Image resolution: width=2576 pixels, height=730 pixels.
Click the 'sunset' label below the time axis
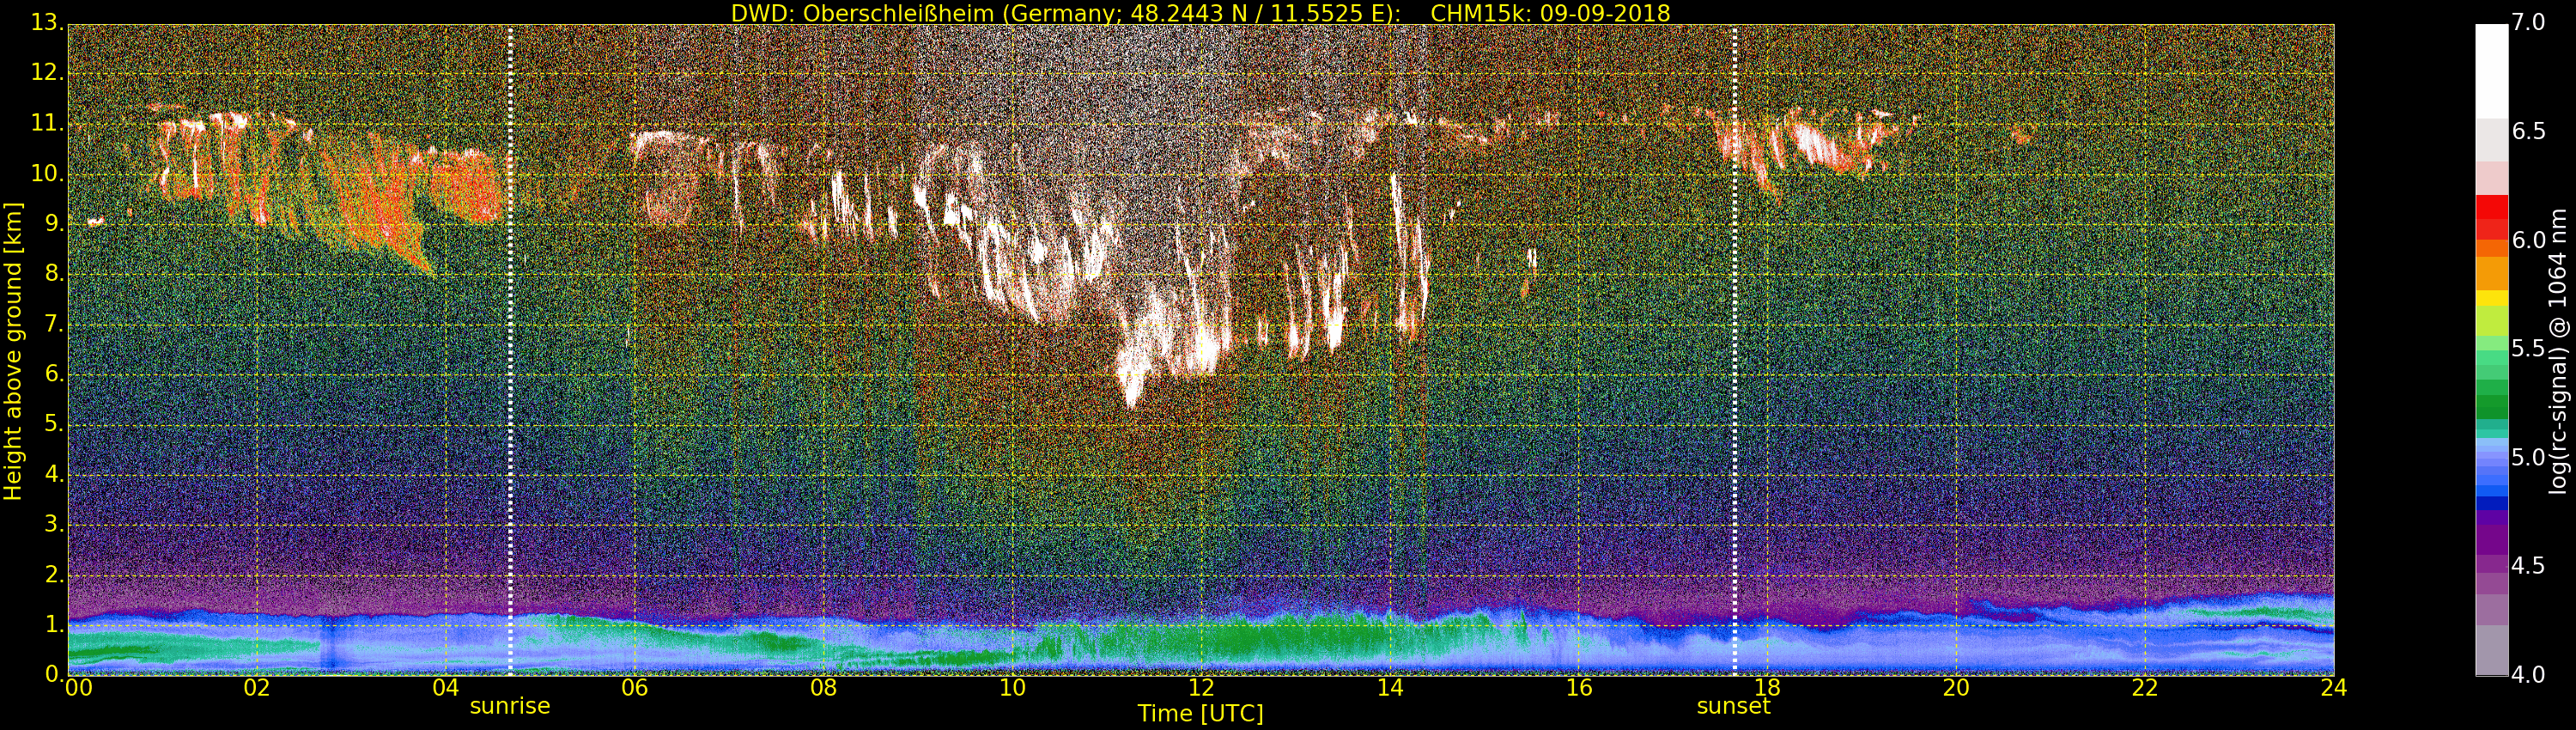click(x=1733, y=706)
